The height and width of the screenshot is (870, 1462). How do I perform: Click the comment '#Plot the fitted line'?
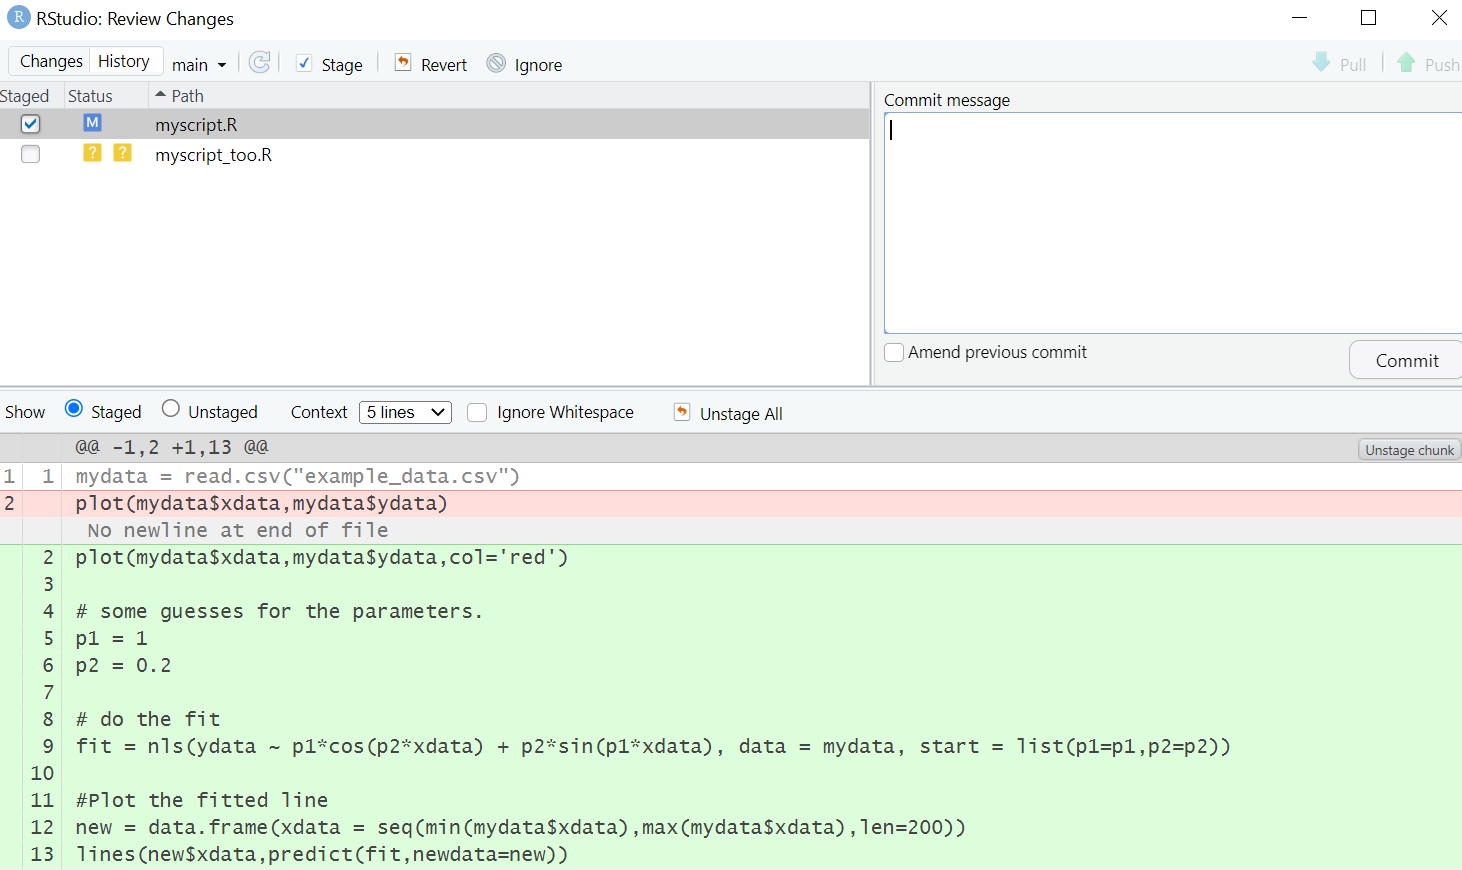coord(201,800)
